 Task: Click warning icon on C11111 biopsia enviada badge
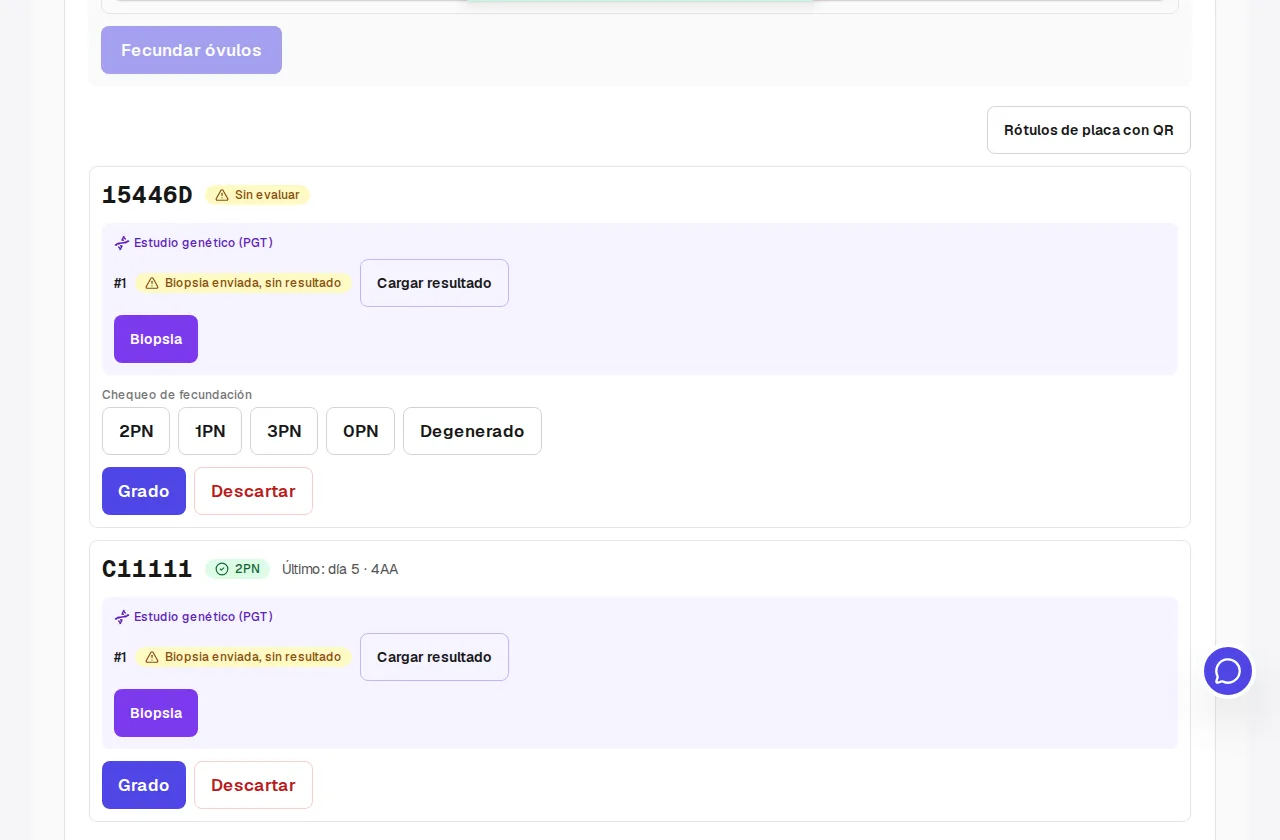click(152, 657)
